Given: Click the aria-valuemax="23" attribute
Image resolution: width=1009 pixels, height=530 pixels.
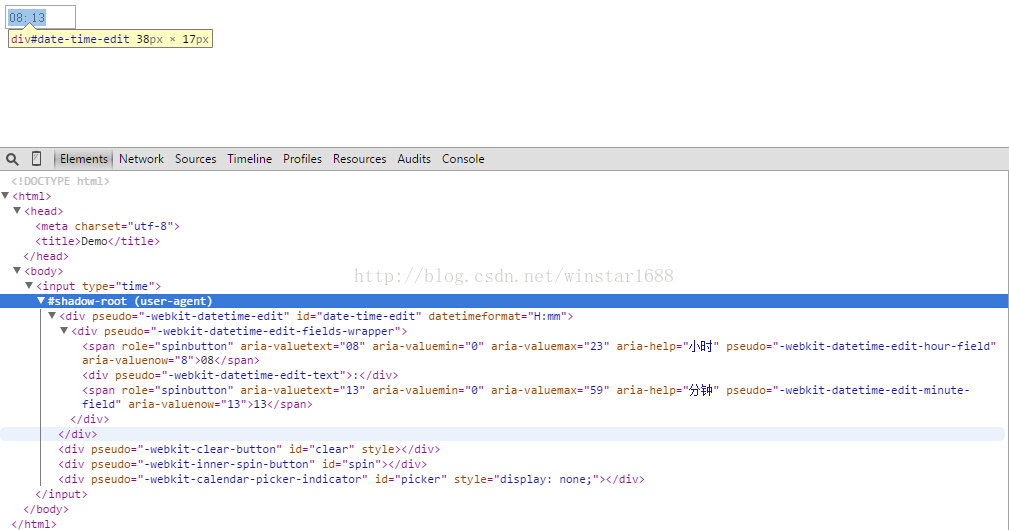Looking at the screenshot, I should tap(551, 346).
